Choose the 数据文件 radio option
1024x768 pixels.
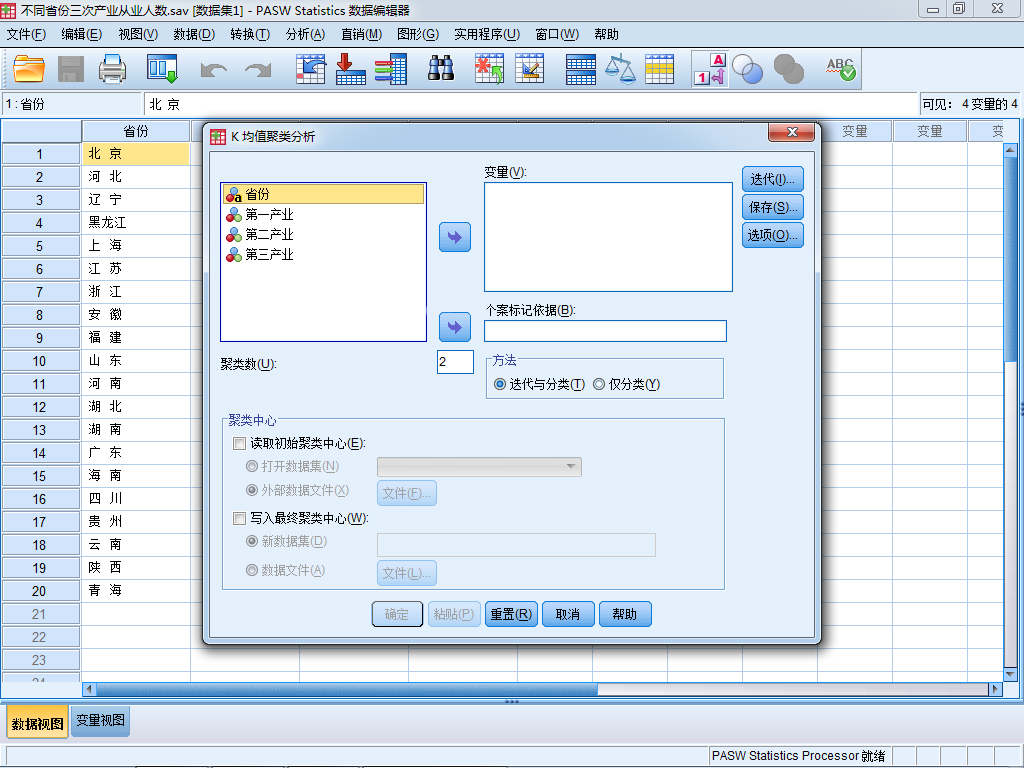(251, 570)
